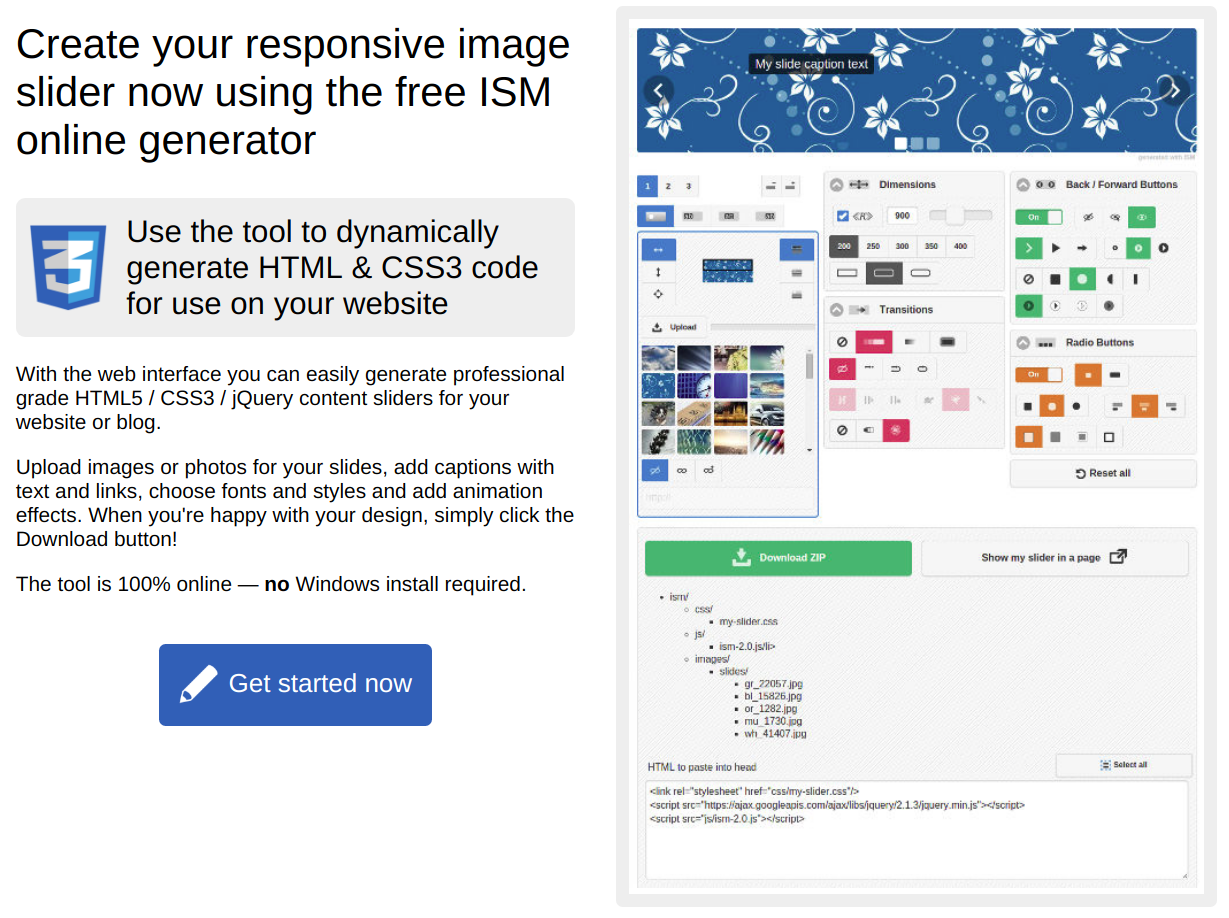This screenshot has width=1229, height=918.
Task: Click the green Download ZIP button
Action: [778, 558]
